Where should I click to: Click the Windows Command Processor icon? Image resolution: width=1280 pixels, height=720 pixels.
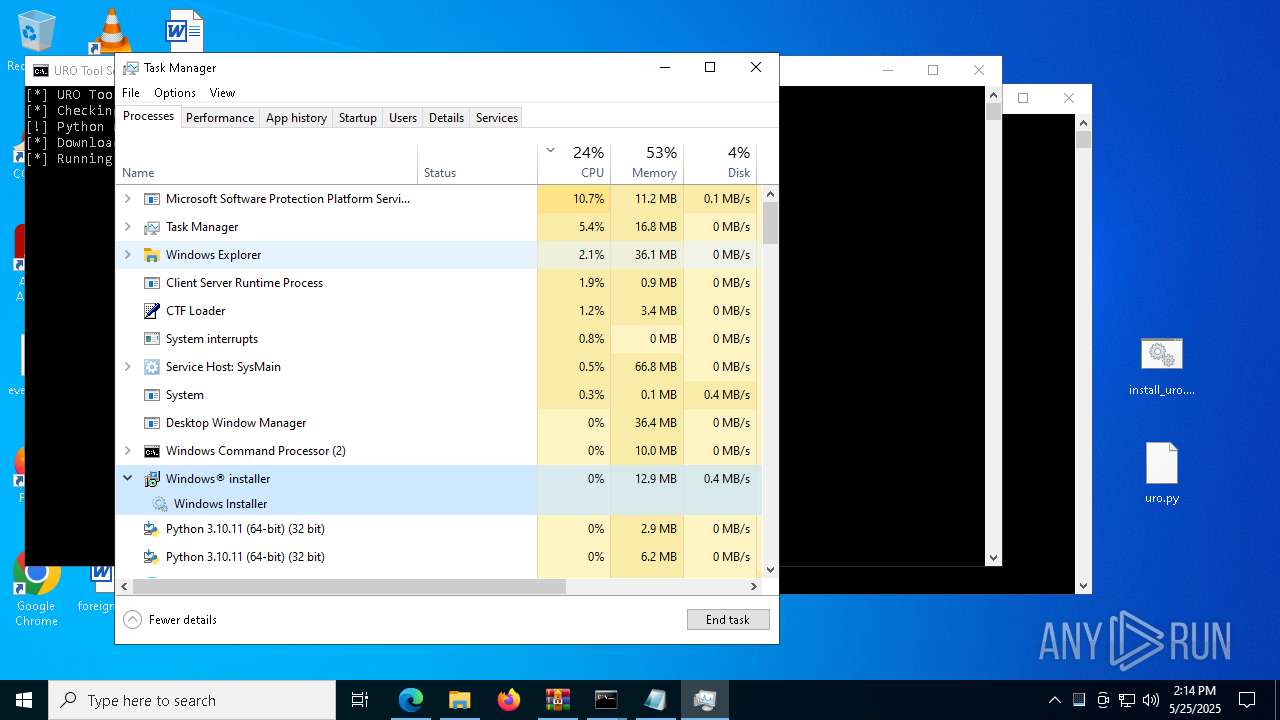(152, 451)
